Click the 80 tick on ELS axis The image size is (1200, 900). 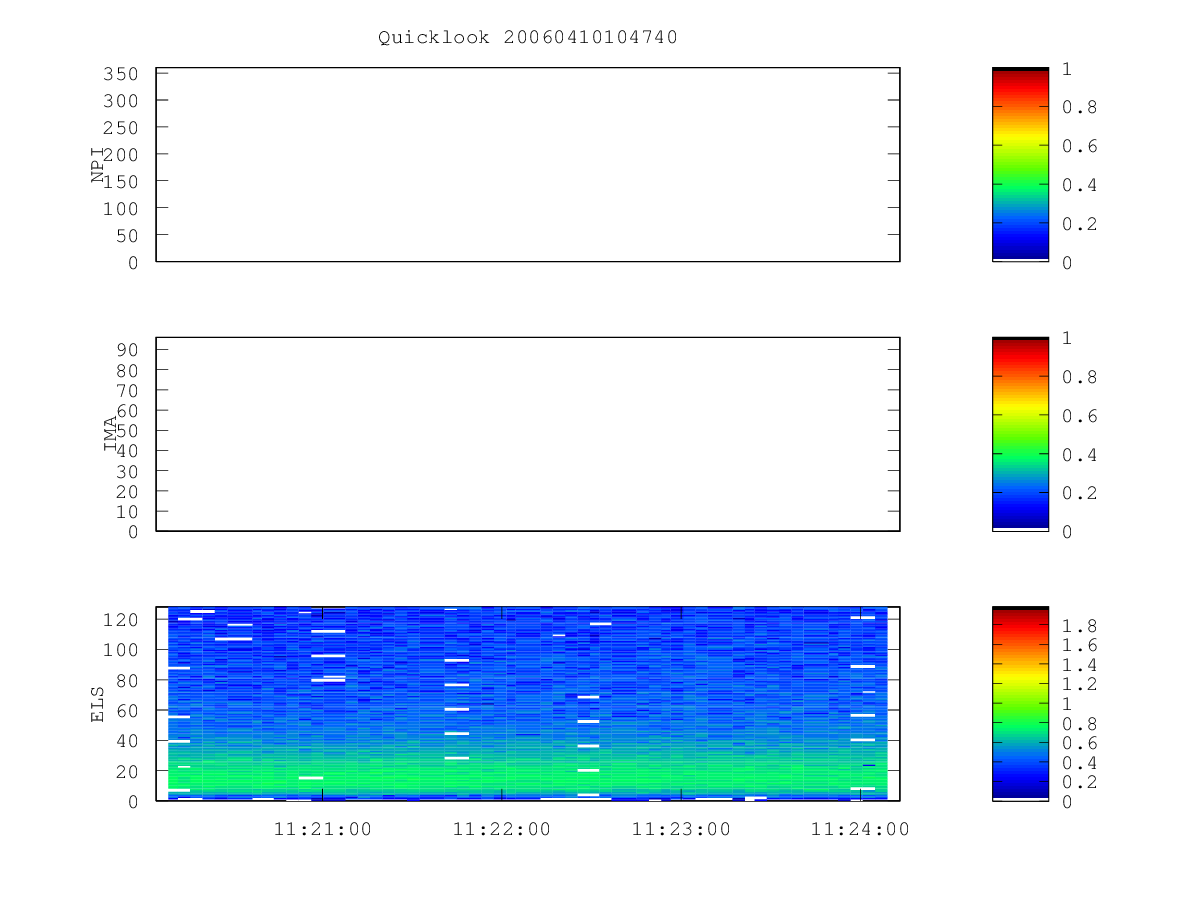(126, 680)
